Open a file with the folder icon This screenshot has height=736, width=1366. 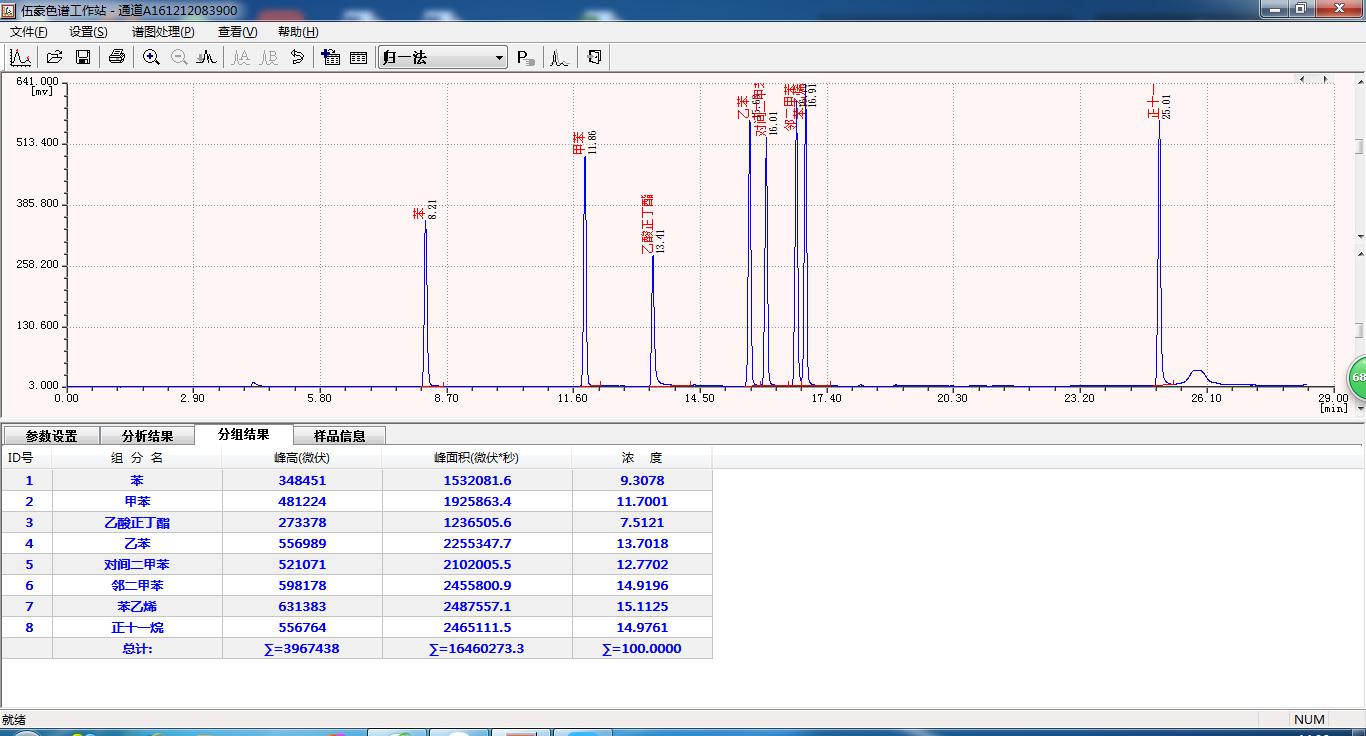[55, 58]
